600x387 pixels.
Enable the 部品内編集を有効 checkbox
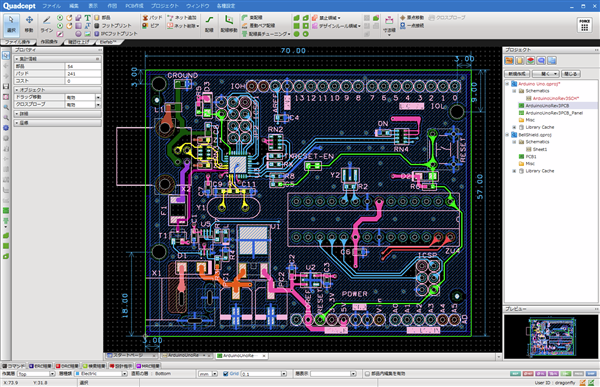(x=367, y=374)
